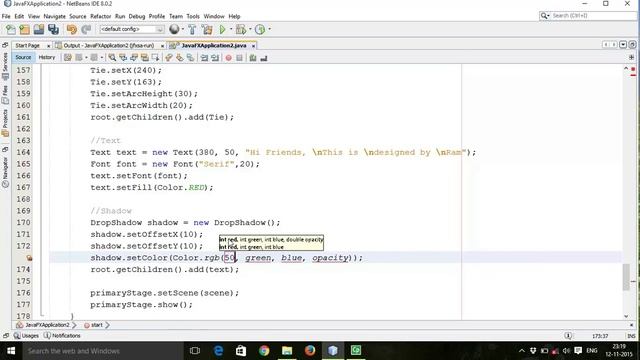Click Shift Line Left icon
Viewport: 640px width, 360px height.
204,58
